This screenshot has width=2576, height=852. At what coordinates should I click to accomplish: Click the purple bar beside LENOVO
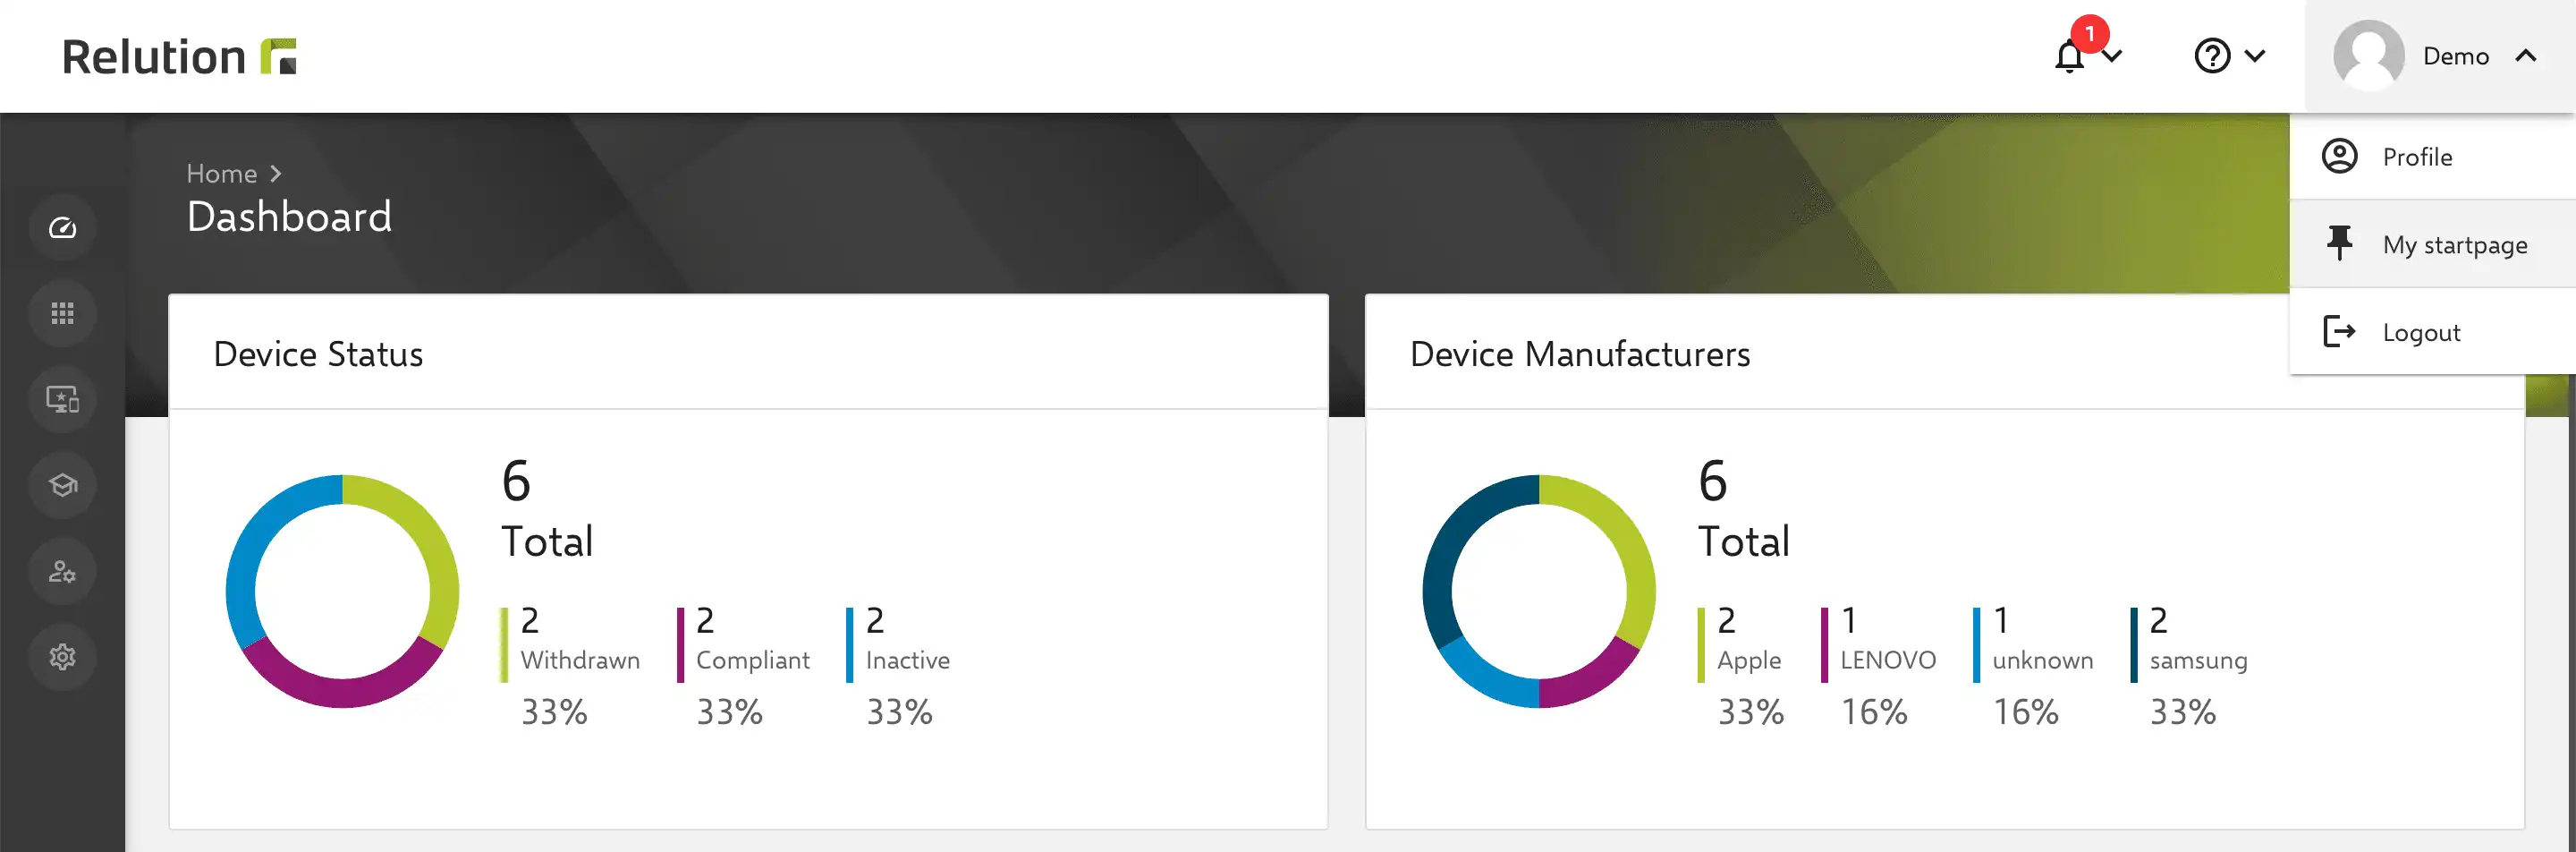(1824, 645)
